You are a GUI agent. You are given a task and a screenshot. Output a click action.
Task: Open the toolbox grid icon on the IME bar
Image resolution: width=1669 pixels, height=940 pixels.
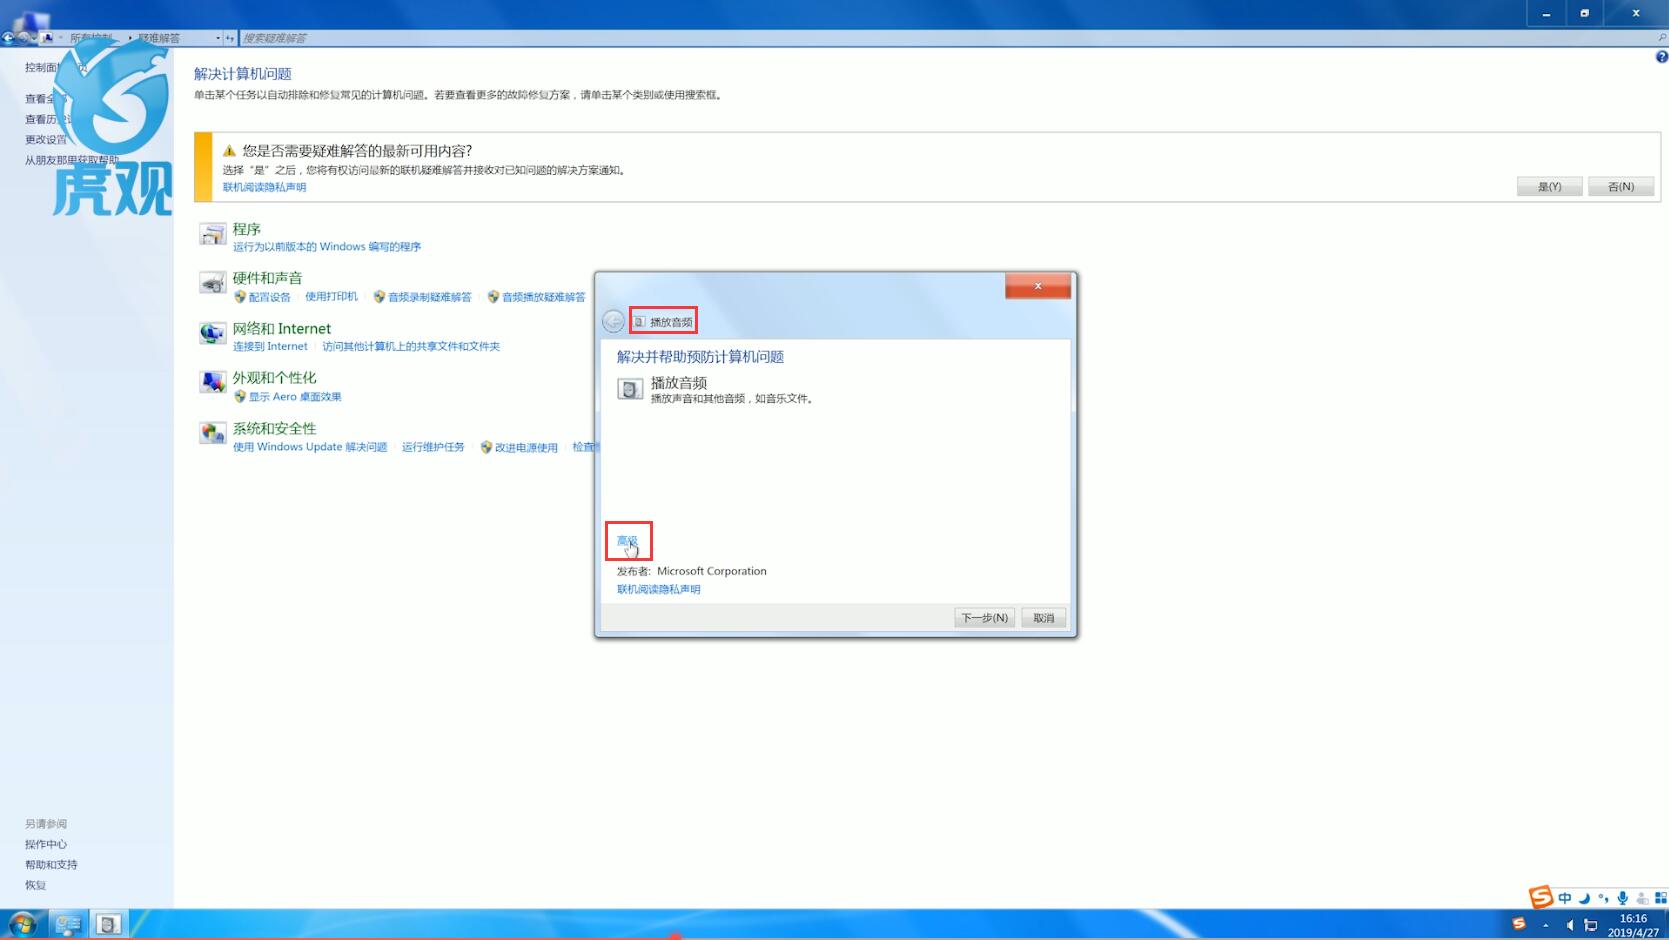click(x=1661, y=898)
